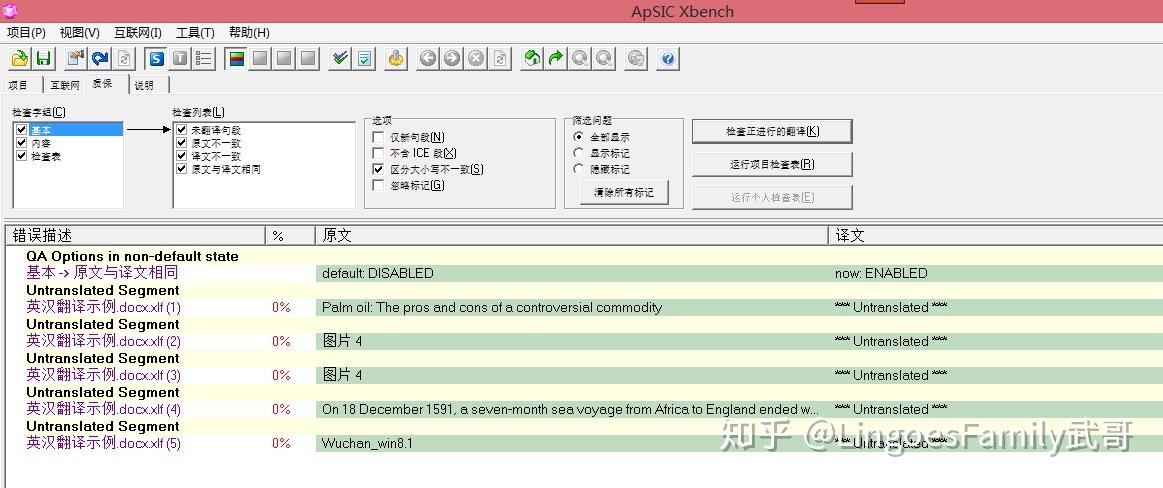The width and height of the screenshot is (1163, 488).
Task: Open the 帮助(H) menu
Action: point(249,33)
